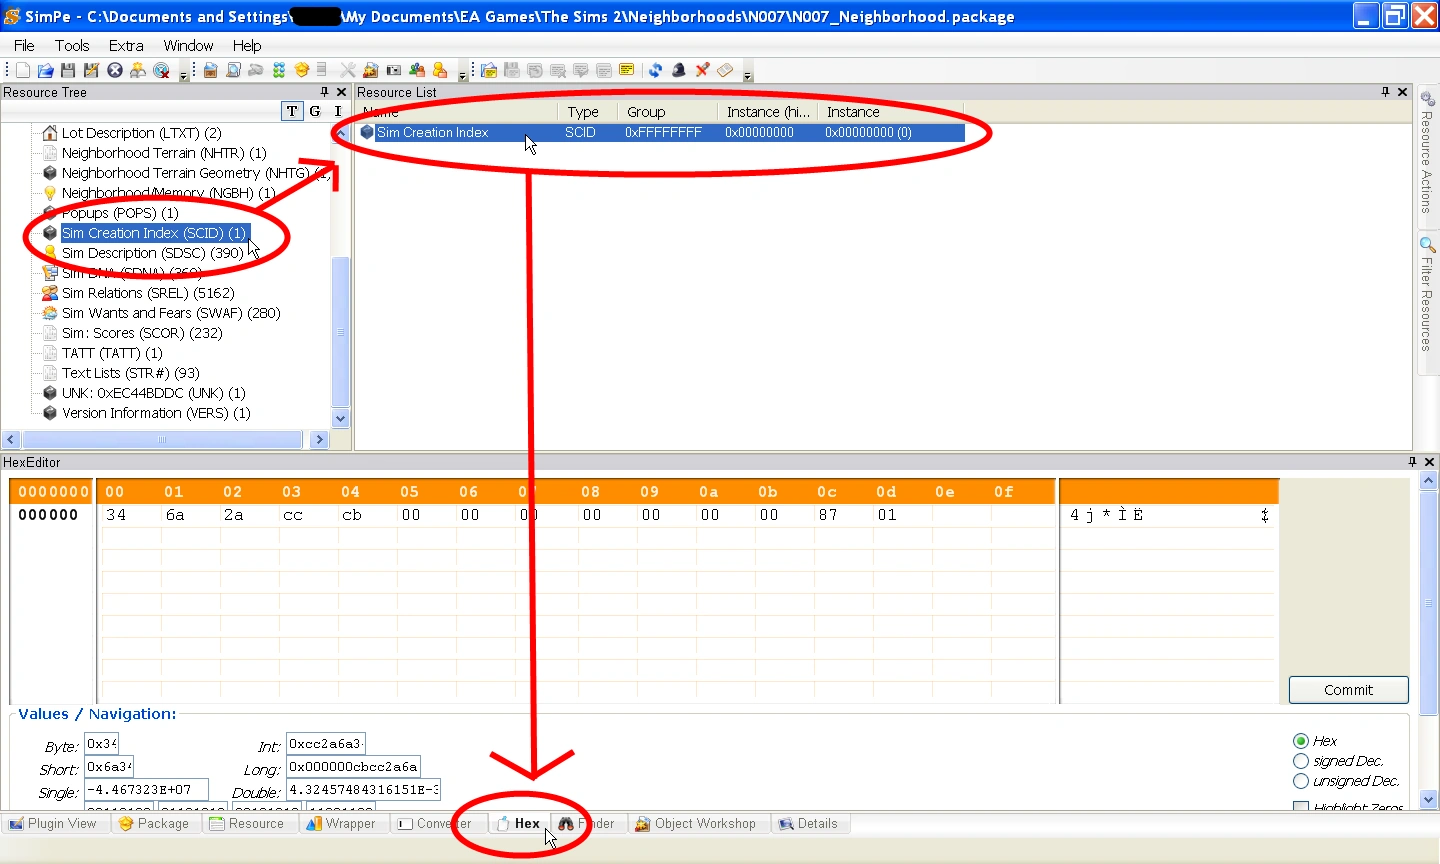Open the Tools menu
The height and width of the screenshot is (864, 1440).
point(72,45)
